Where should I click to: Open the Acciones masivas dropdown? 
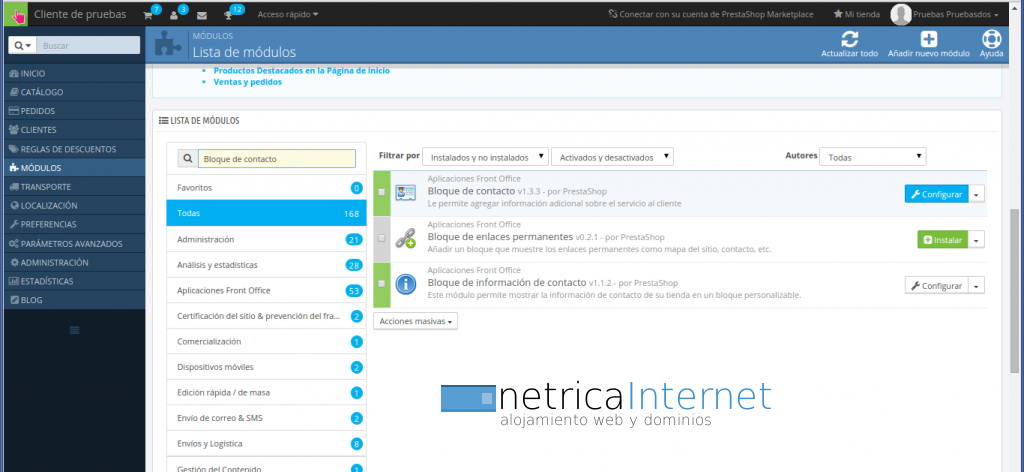pyautogui.click(x=415, y=321)
